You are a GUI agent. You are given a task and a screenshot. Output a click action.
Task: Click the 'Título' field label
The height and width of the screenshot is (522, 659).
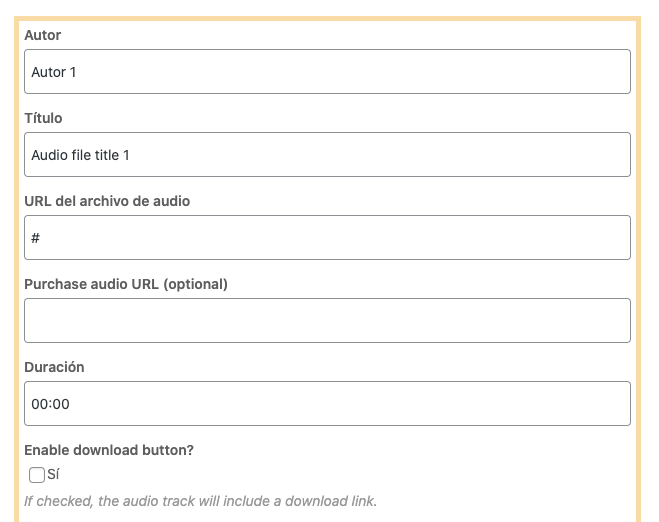point(43,118)
